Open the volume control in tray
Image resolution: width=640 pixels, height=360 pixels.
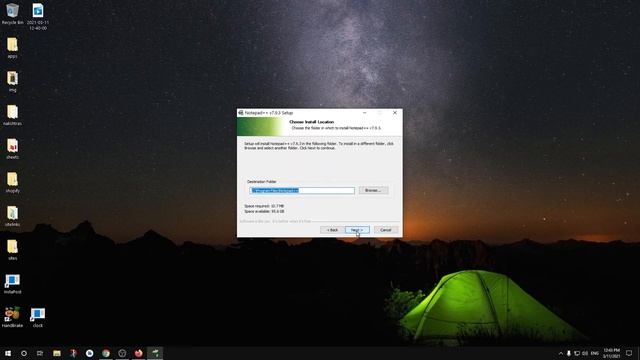585,353
